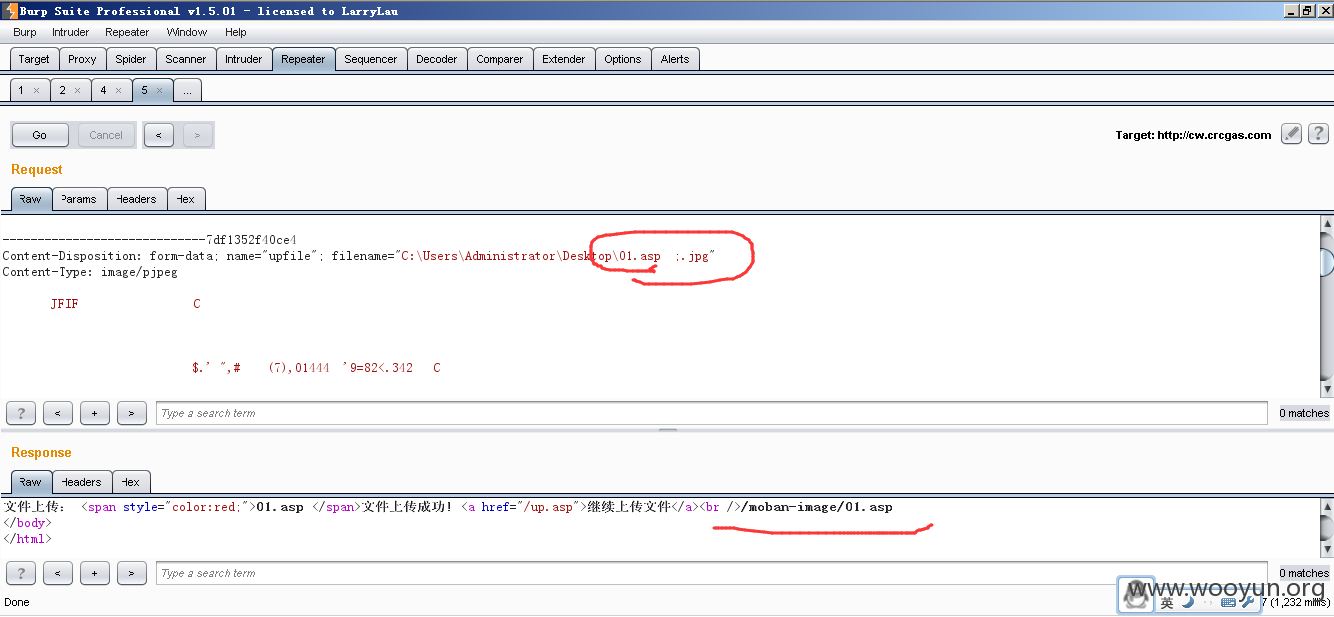Toggle IME moon half-width icon
The height and width of the screenshot is (617, 1334).
(1187, 602)
